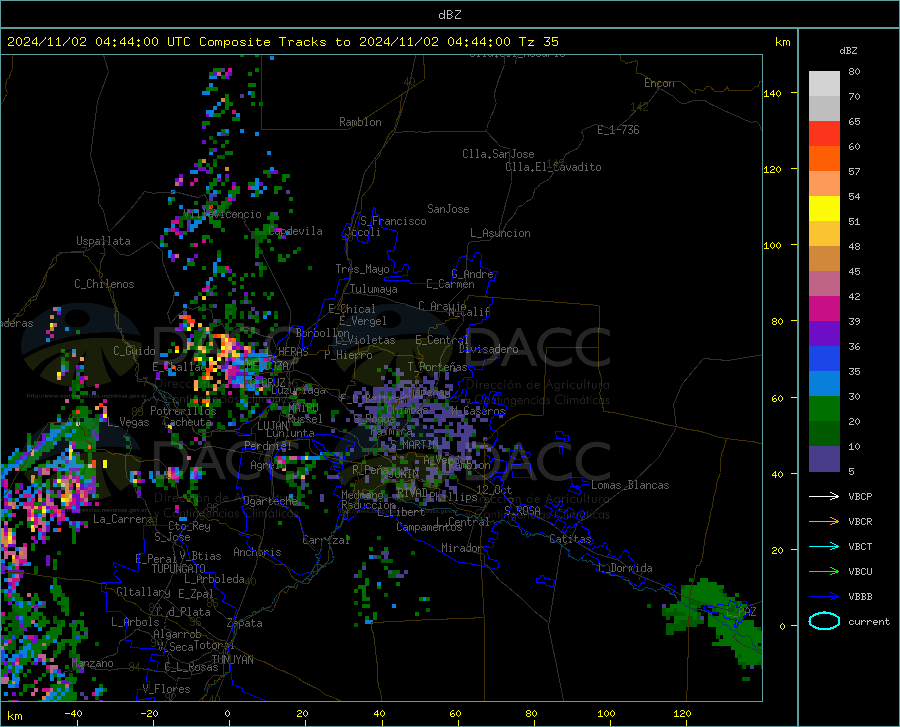Click the white VBCP arrow in the legend
This screenshot has height=727, width=900.
(824, 496)
